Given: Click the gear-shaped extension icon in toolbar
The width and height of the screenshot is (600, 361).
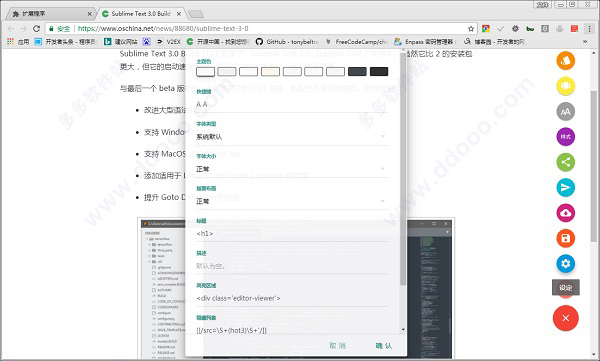Looking at the screenshot, I should click(x=515, y=29).
